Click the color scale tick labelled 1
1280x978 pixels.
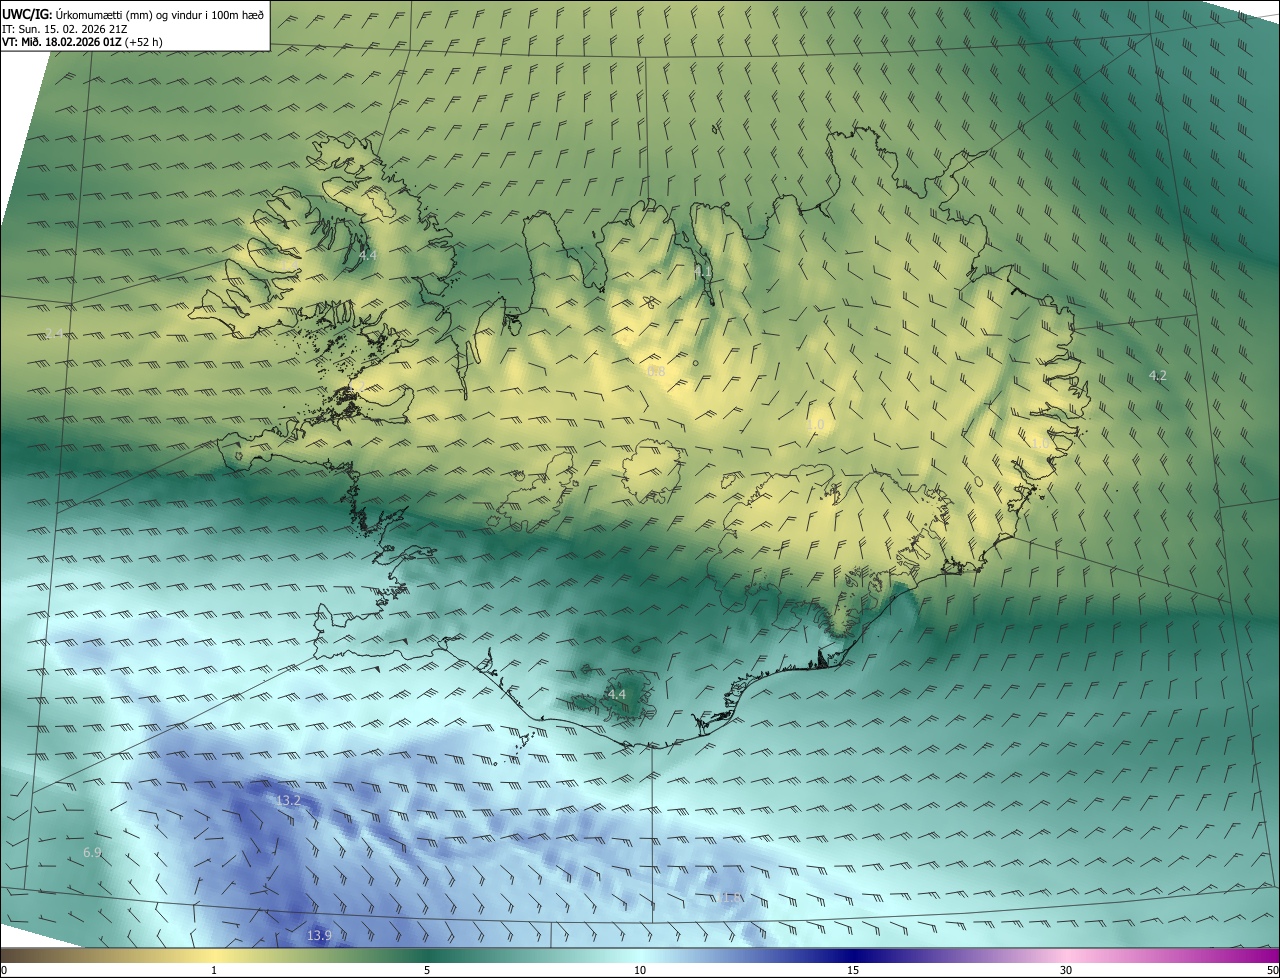click(x=214, y=970)
